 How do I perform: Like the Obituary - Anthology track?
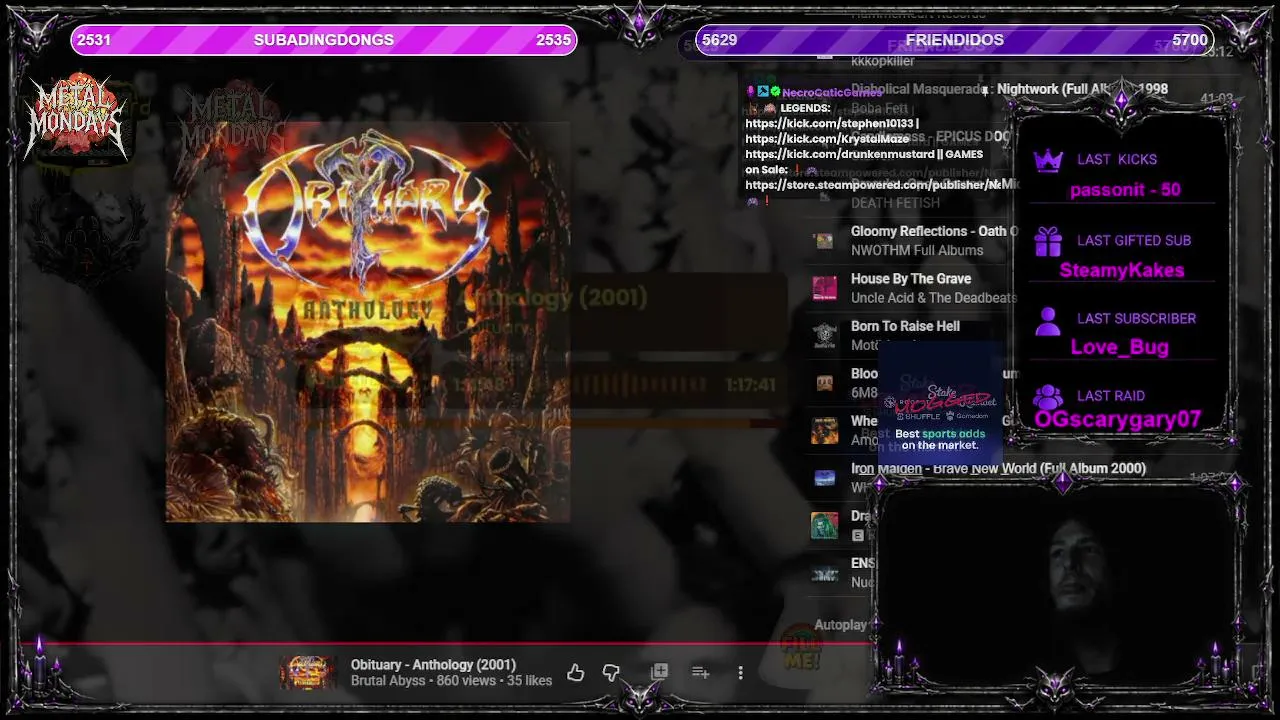click(575, 673)
